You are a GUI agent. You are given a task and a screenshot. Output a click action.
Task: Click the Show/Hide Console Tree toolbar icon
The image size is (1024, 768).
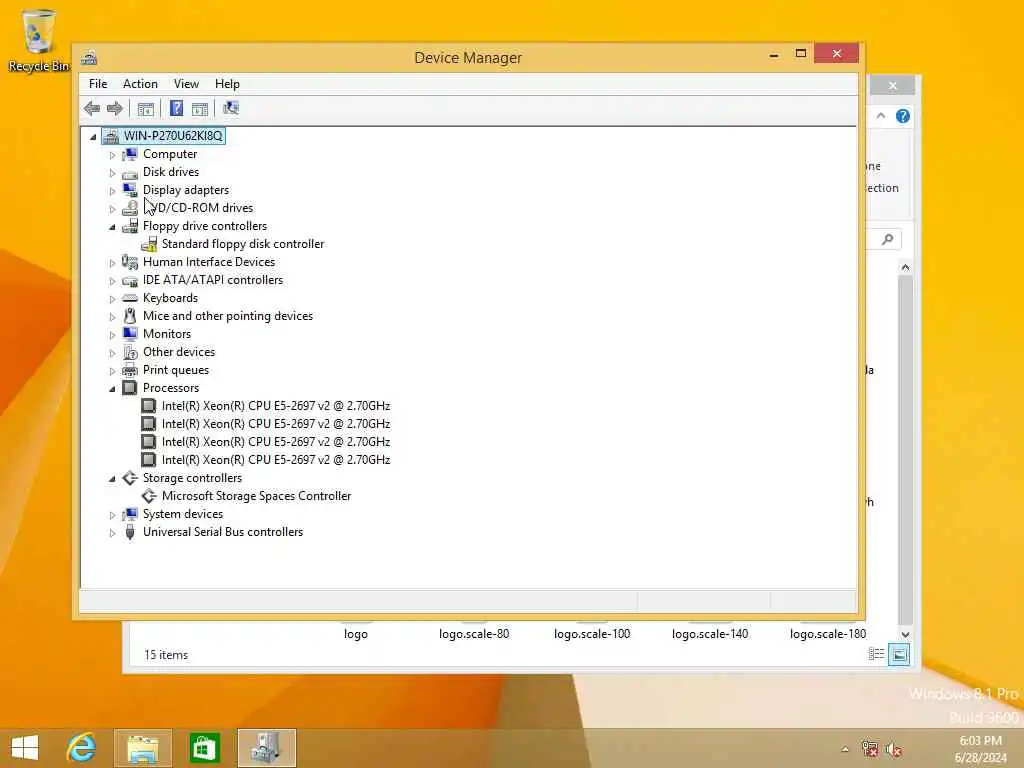coord(146,108)
